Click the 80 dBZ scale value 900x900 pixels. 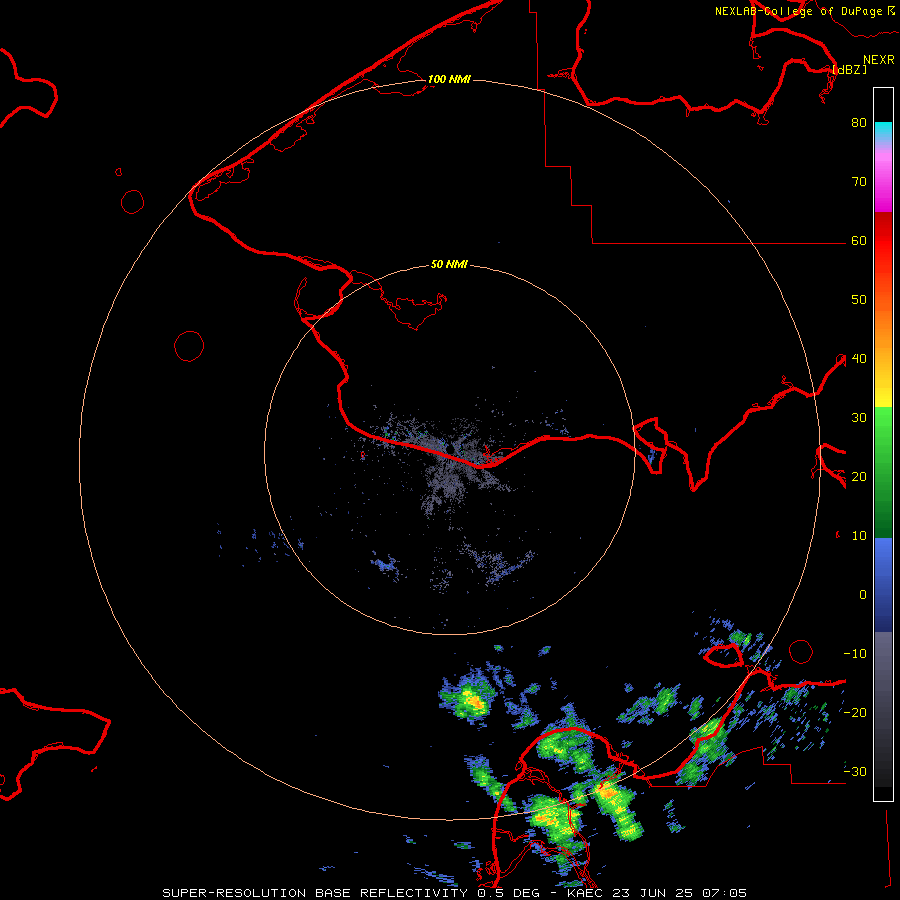click(859, 122)
